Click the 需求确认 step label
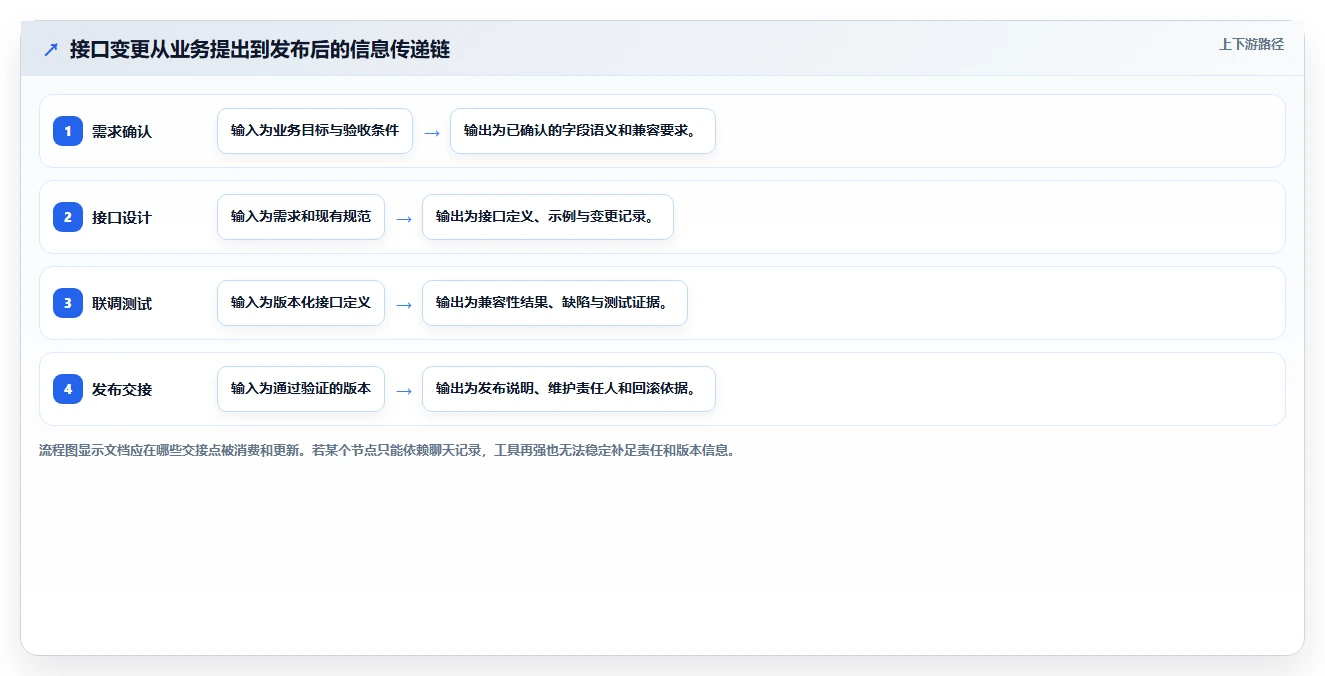1325x676 pixels. click(x=122, y=131)
